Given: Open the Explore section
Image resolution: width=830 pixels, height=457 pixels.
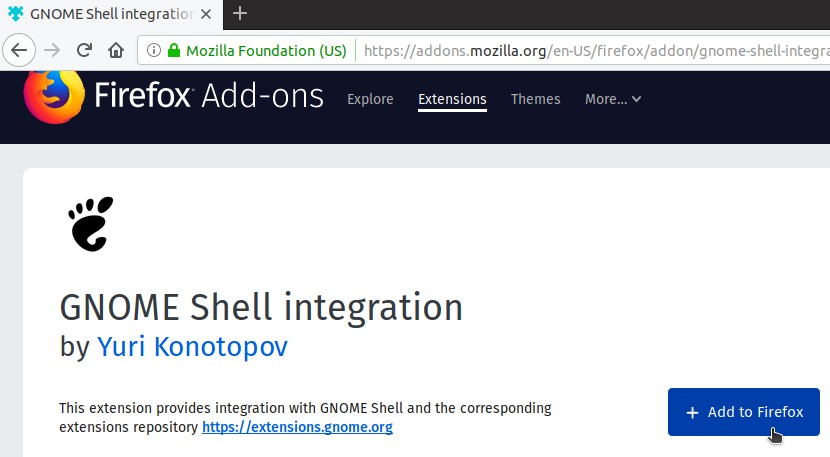Looking at the screenshot, I should 370,99.
